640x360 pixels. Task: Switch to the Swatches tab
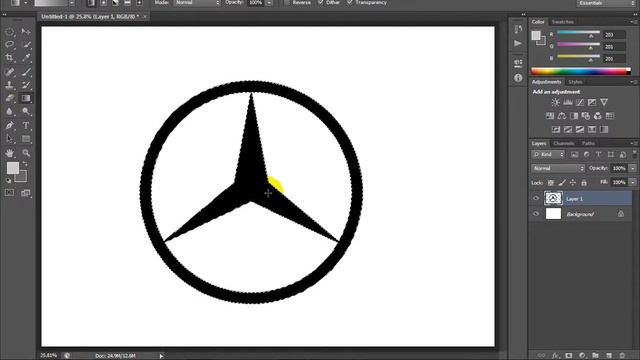(563, 22)
